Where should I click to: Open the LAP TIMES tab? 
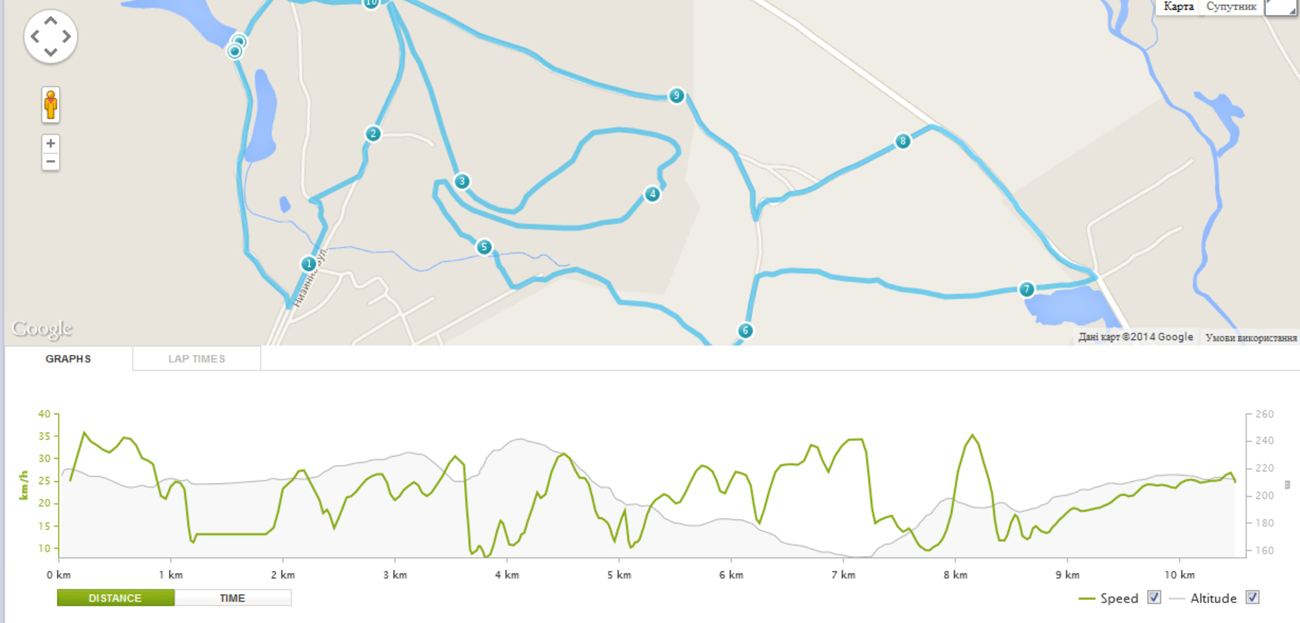196,359
